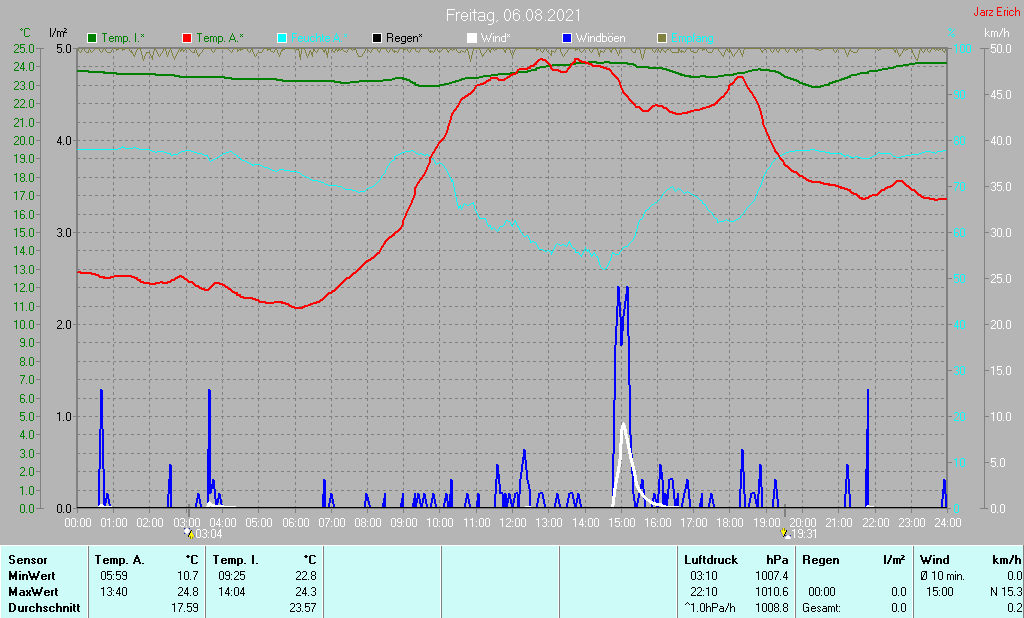Click the sunrise icon at 03:04
The height and width of the screenshot is (618, 1024).
189,534
